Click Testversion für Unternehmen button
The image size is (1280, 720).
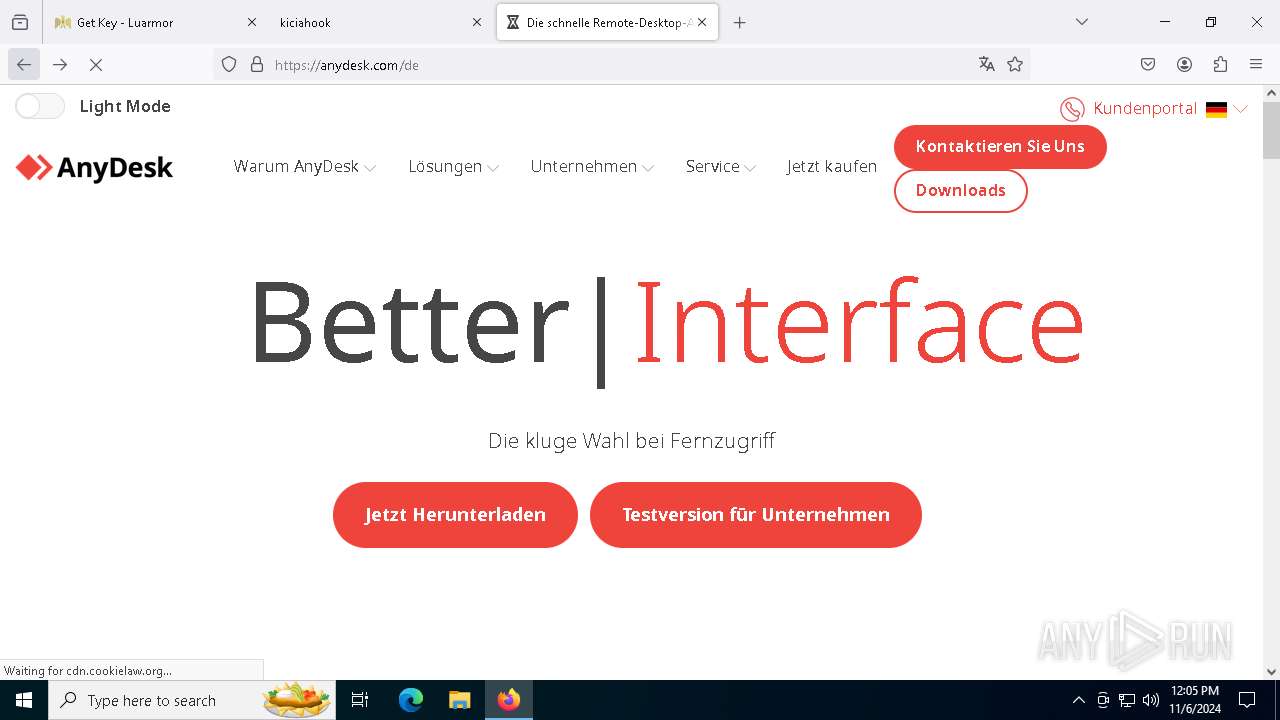point(755,514)
